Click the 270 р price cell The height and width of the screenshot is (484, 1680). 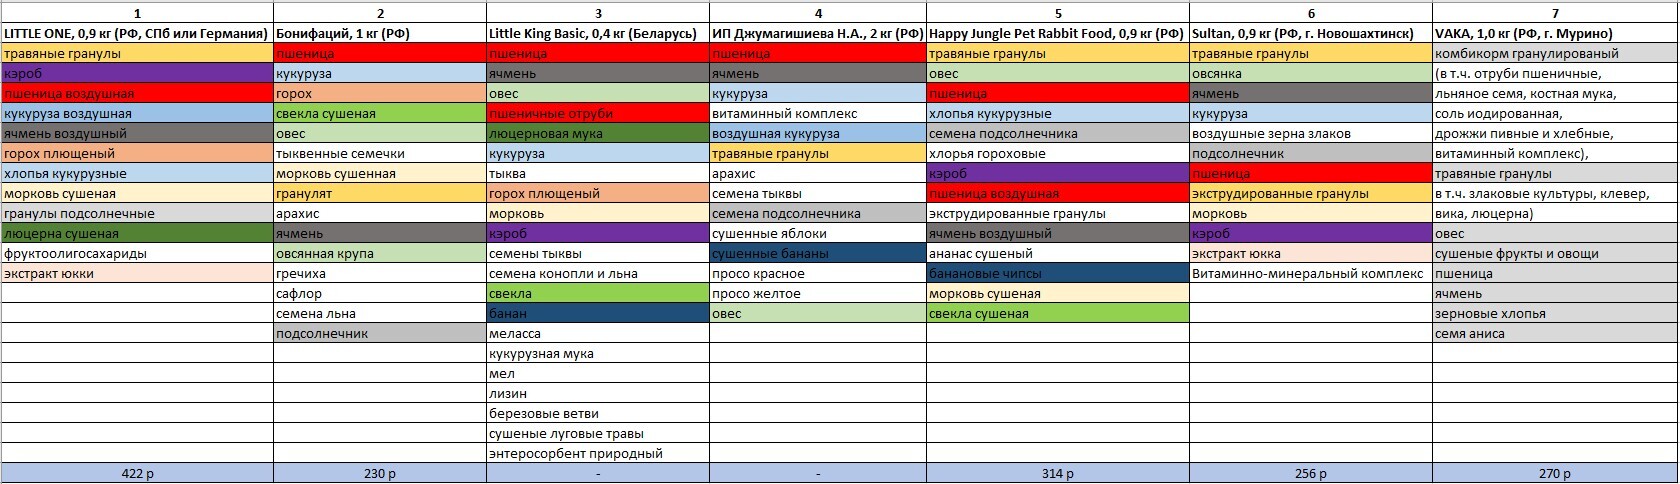[x=1555, y=474]
